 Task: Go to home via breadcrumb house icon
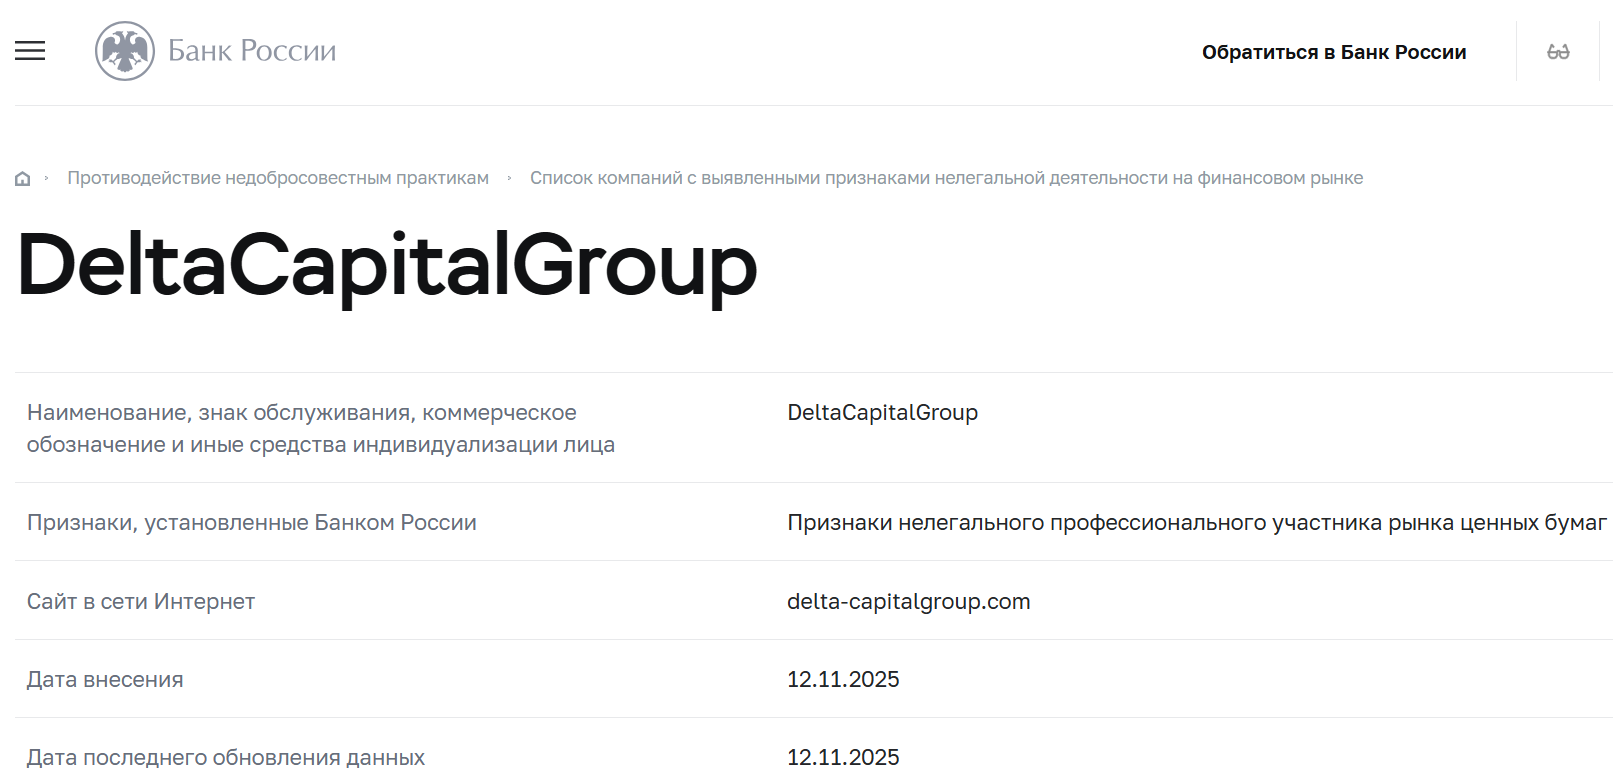(x=22, y=179)
